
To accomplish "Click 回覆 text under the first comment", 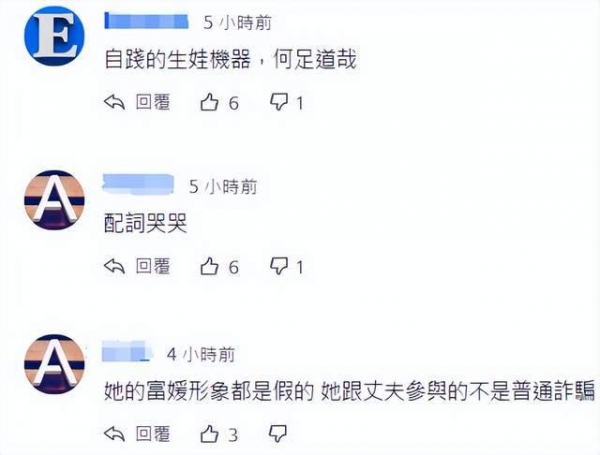I will (153, 102).
